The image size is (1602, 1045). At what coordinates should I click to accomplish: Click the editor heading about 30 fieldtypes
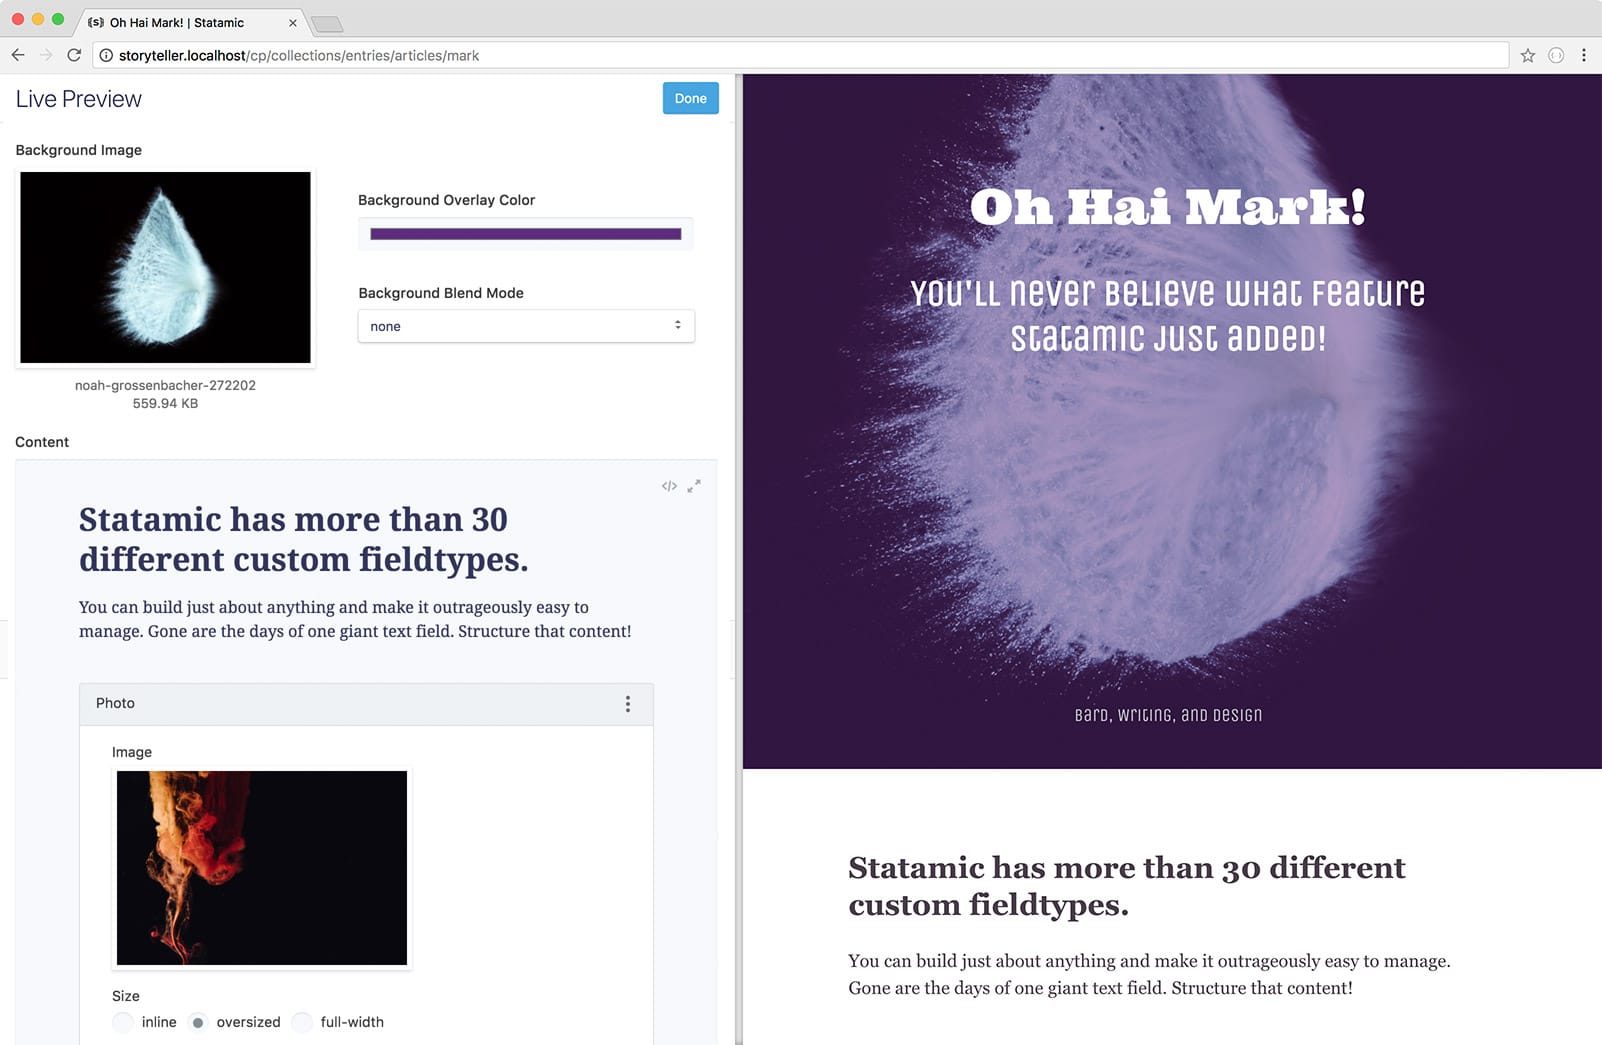point(303,539)
